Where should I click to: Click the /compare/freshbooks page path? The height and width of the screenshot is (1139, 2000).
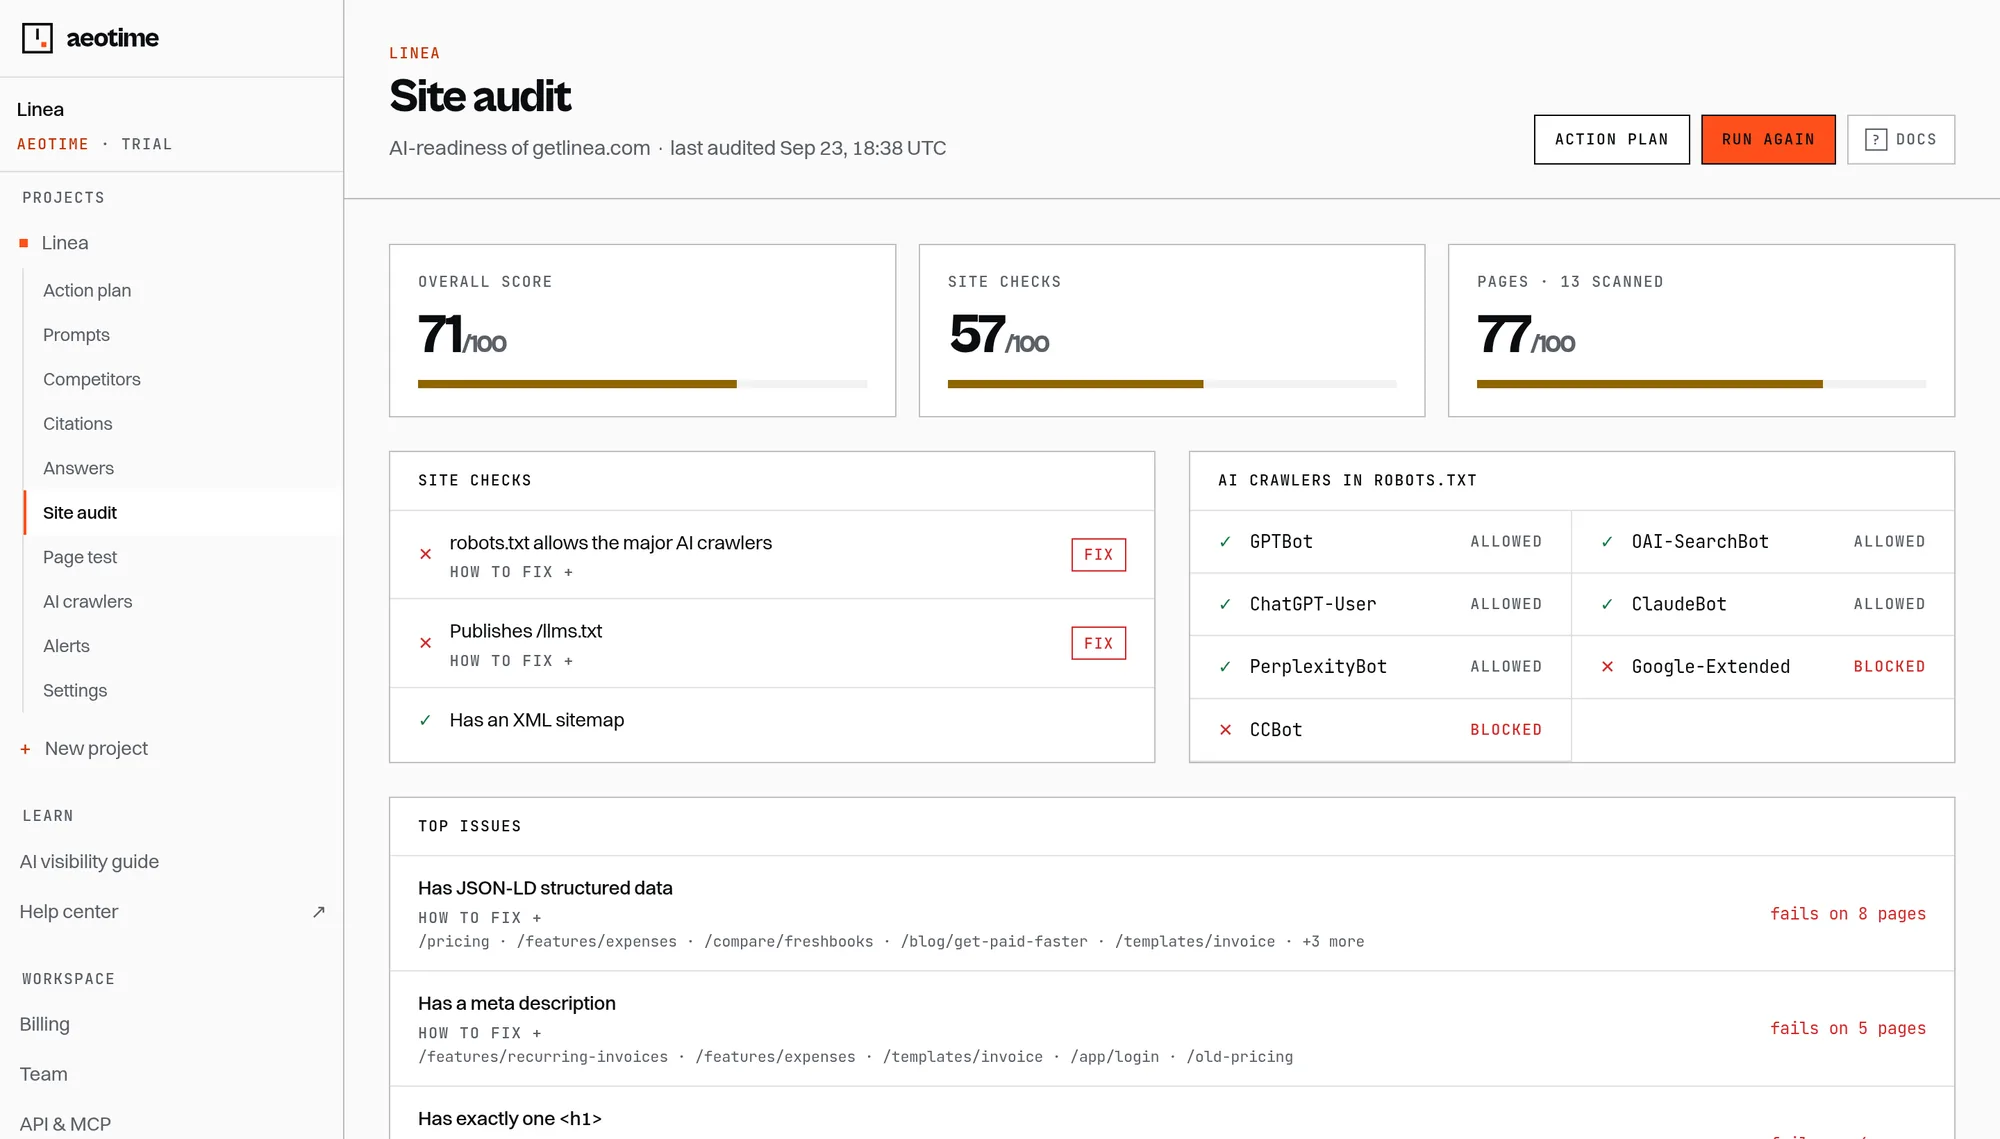[789, 942]
